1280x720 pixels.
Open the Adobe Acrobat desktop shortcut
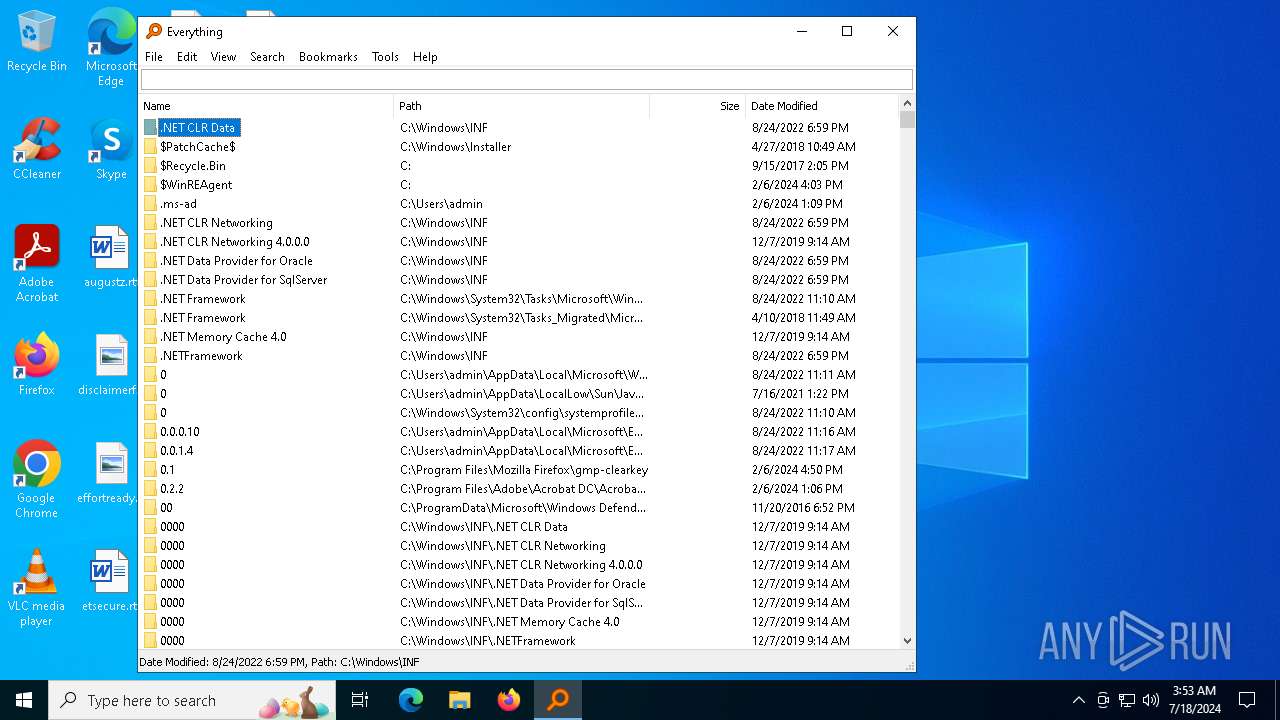click(36, 263)
